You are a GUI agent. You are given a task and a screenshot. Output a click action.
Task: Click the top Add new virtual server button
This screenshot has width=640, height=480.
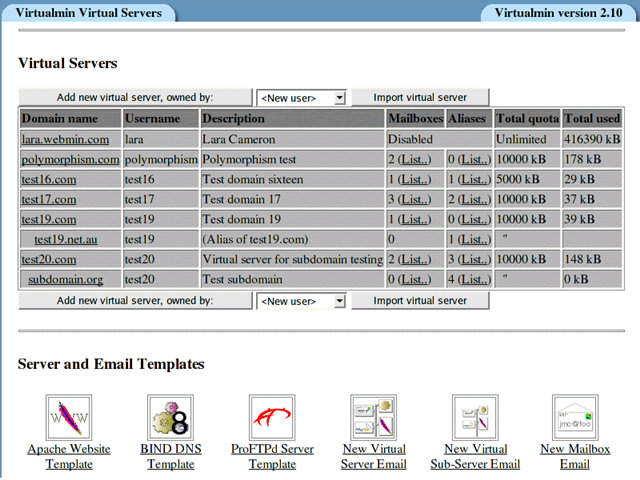tap(135, 97)
